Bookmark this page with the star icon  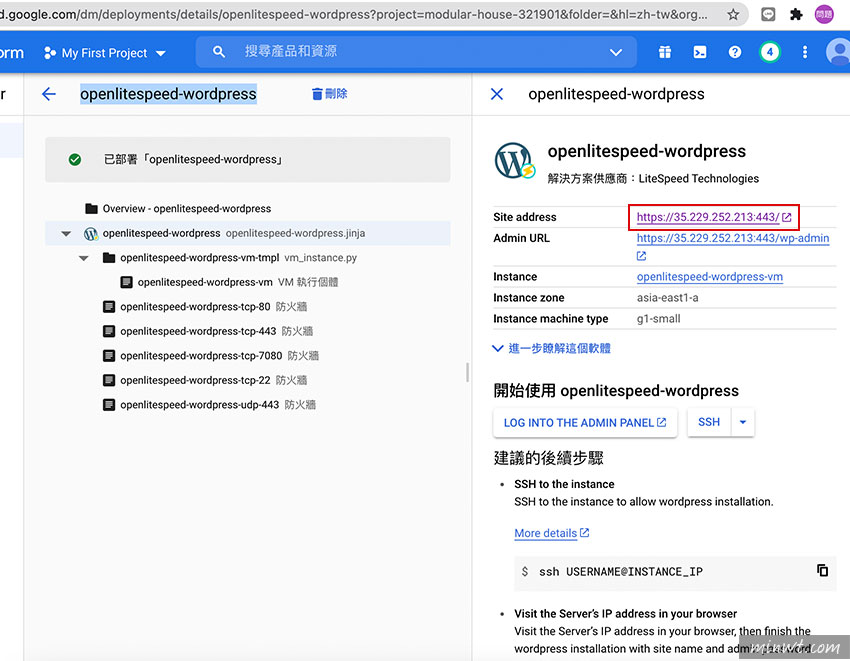point(733,15)
